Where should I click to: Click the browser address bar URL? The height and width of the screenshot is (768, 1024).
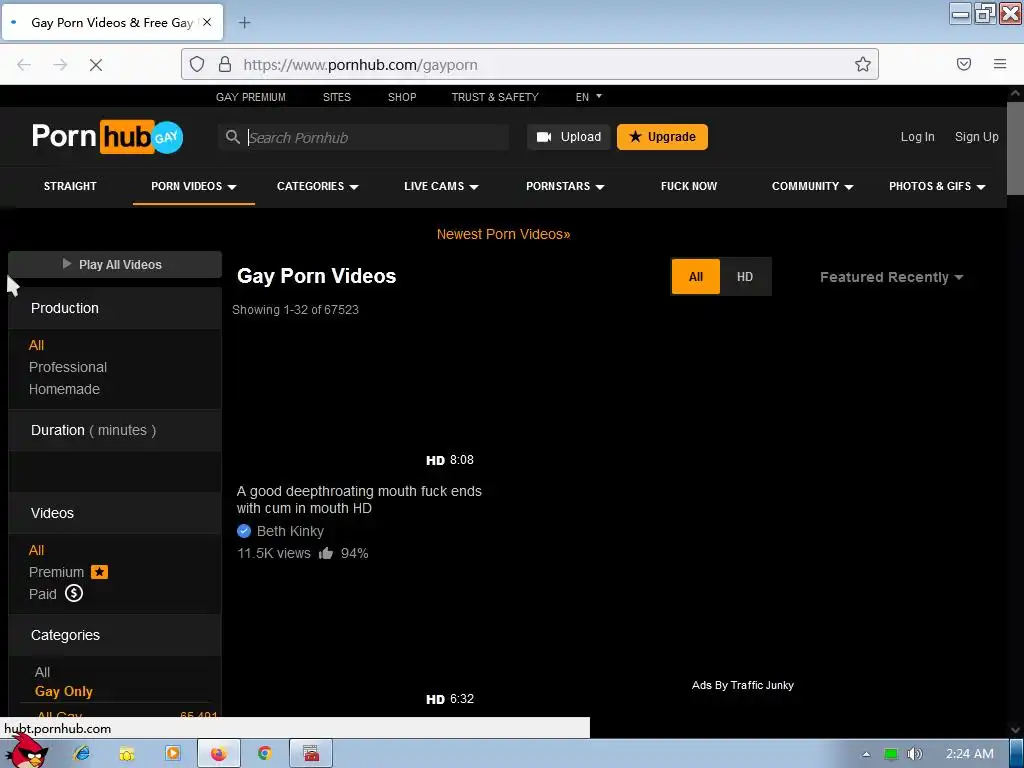click(x=360, y=65)
